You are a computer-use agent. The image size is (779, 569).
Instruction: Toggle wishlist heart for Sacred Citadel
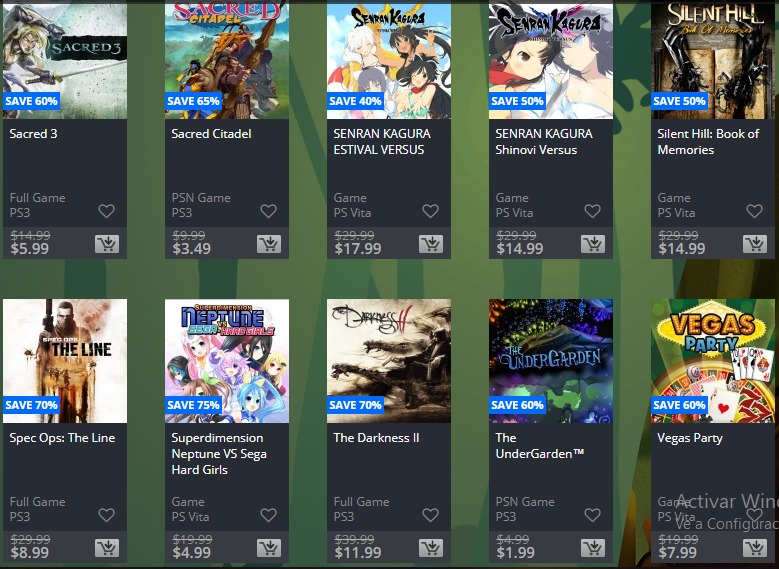(268, 211)
